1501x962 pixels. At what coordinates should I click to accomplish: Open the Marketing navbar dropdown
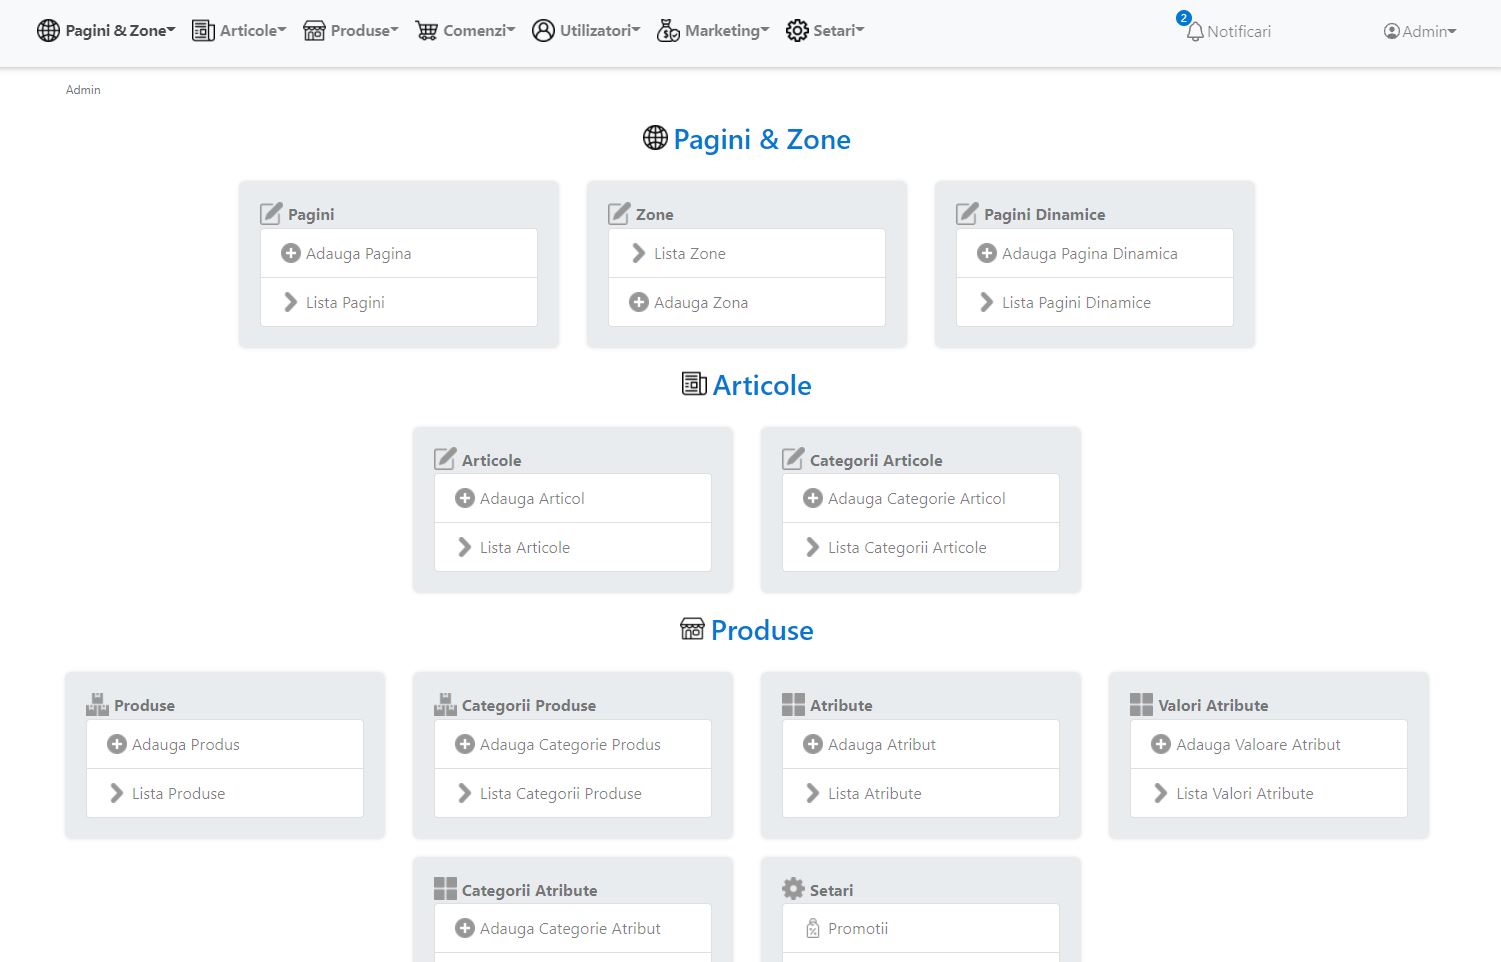[713, 31]
